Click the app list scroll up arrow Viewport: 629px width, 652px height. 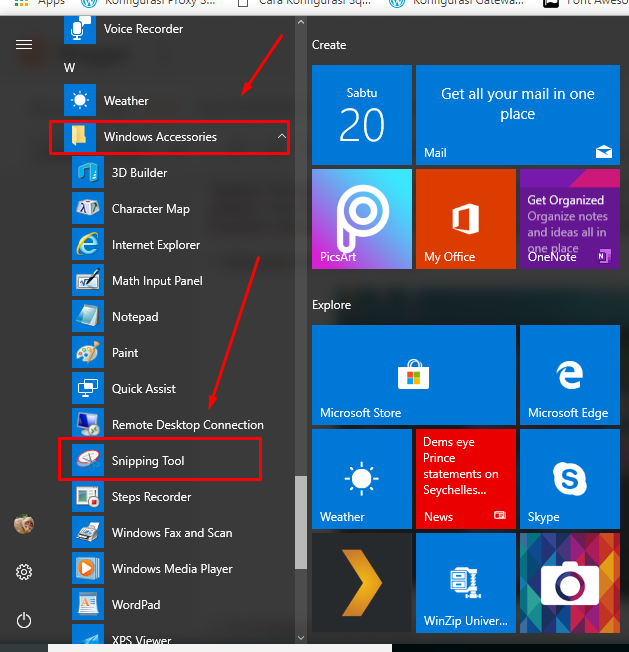pos(301,22)
